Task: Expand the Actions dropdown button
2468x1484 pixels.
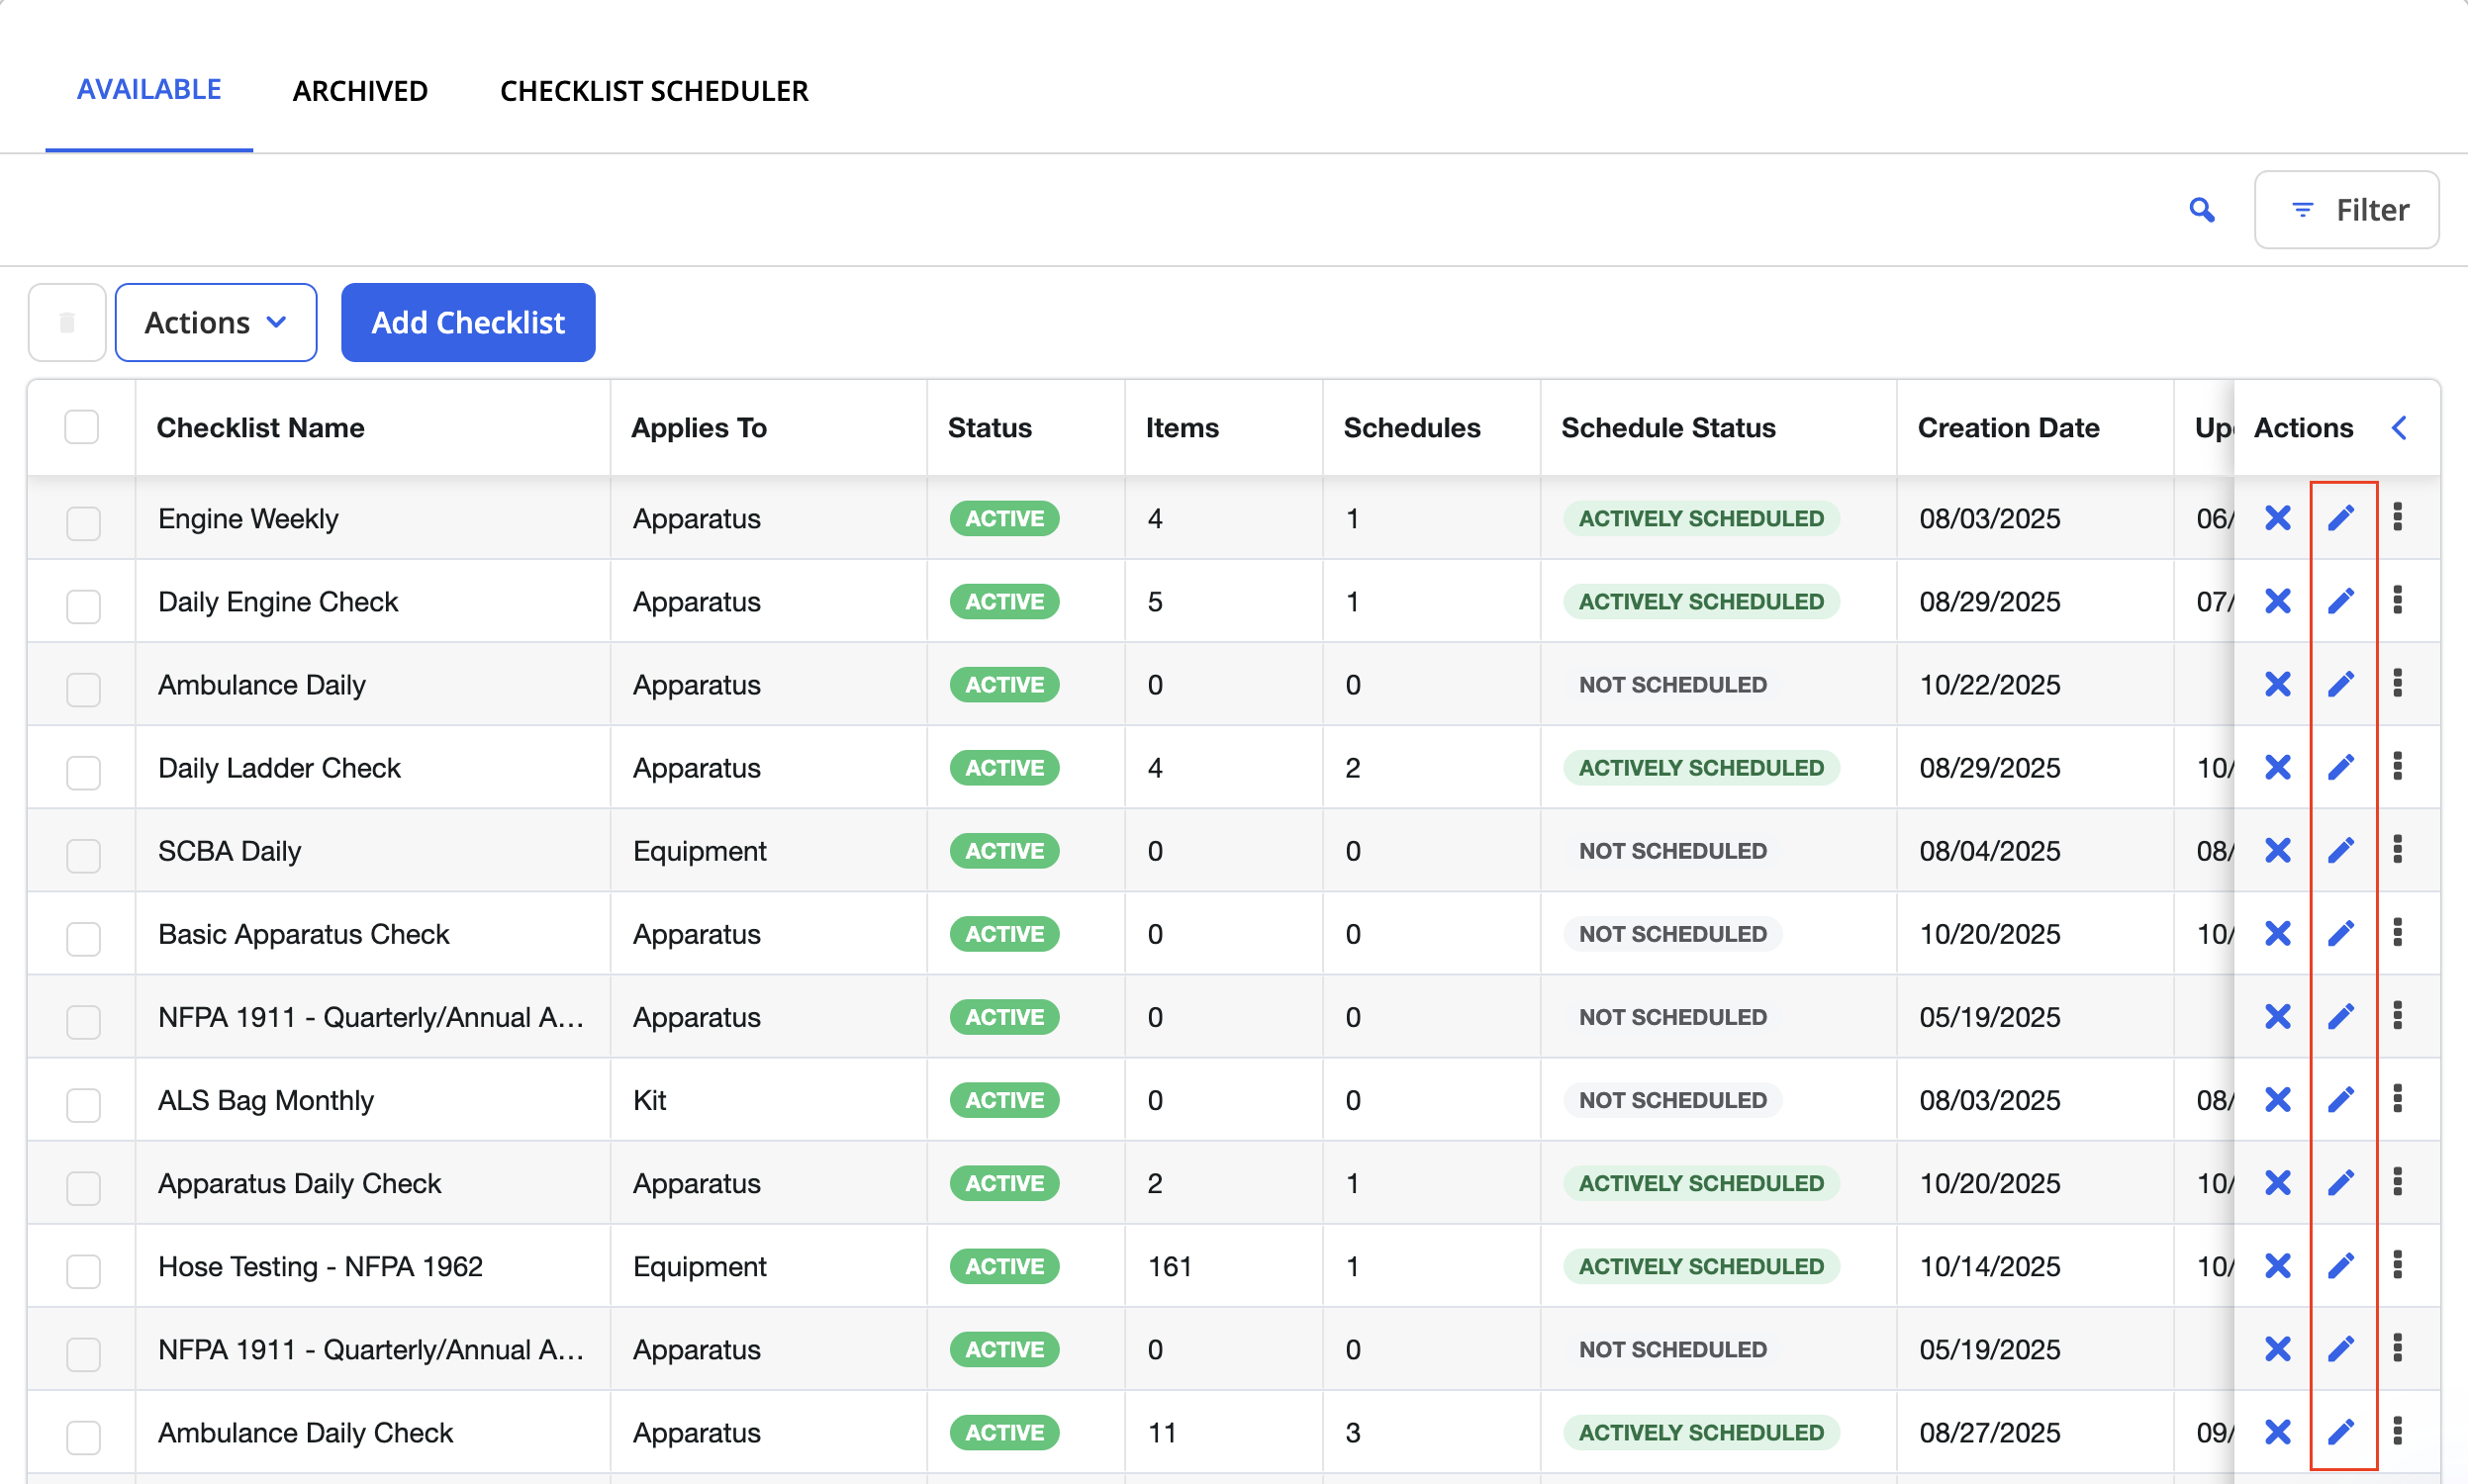Action: click(216, 322)
